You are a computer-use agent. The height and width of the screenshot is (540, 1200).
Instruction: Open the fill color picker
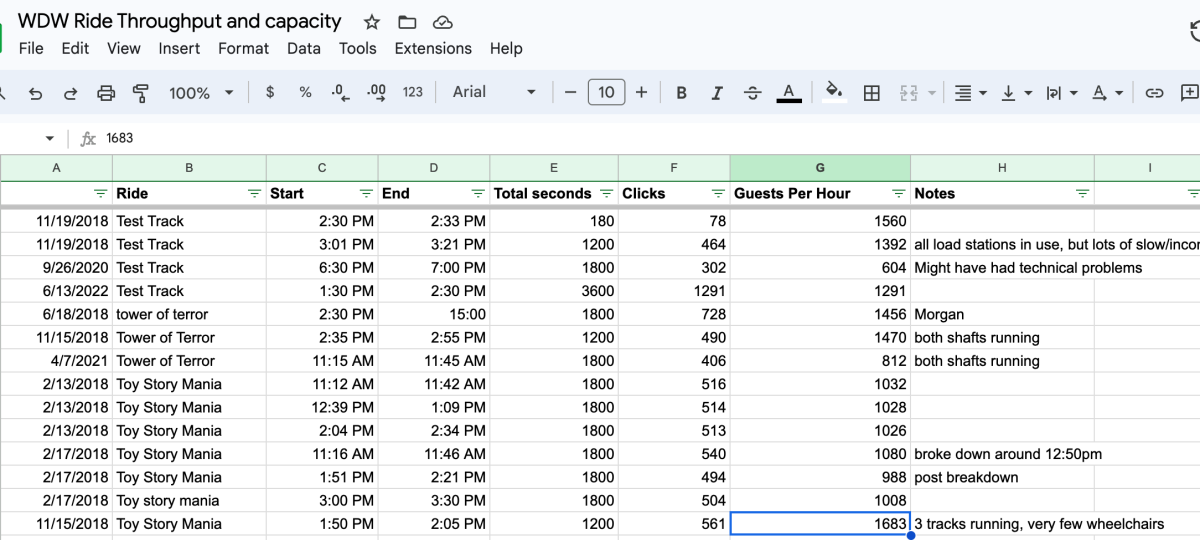pyautogui.click(x=832, y=92)
